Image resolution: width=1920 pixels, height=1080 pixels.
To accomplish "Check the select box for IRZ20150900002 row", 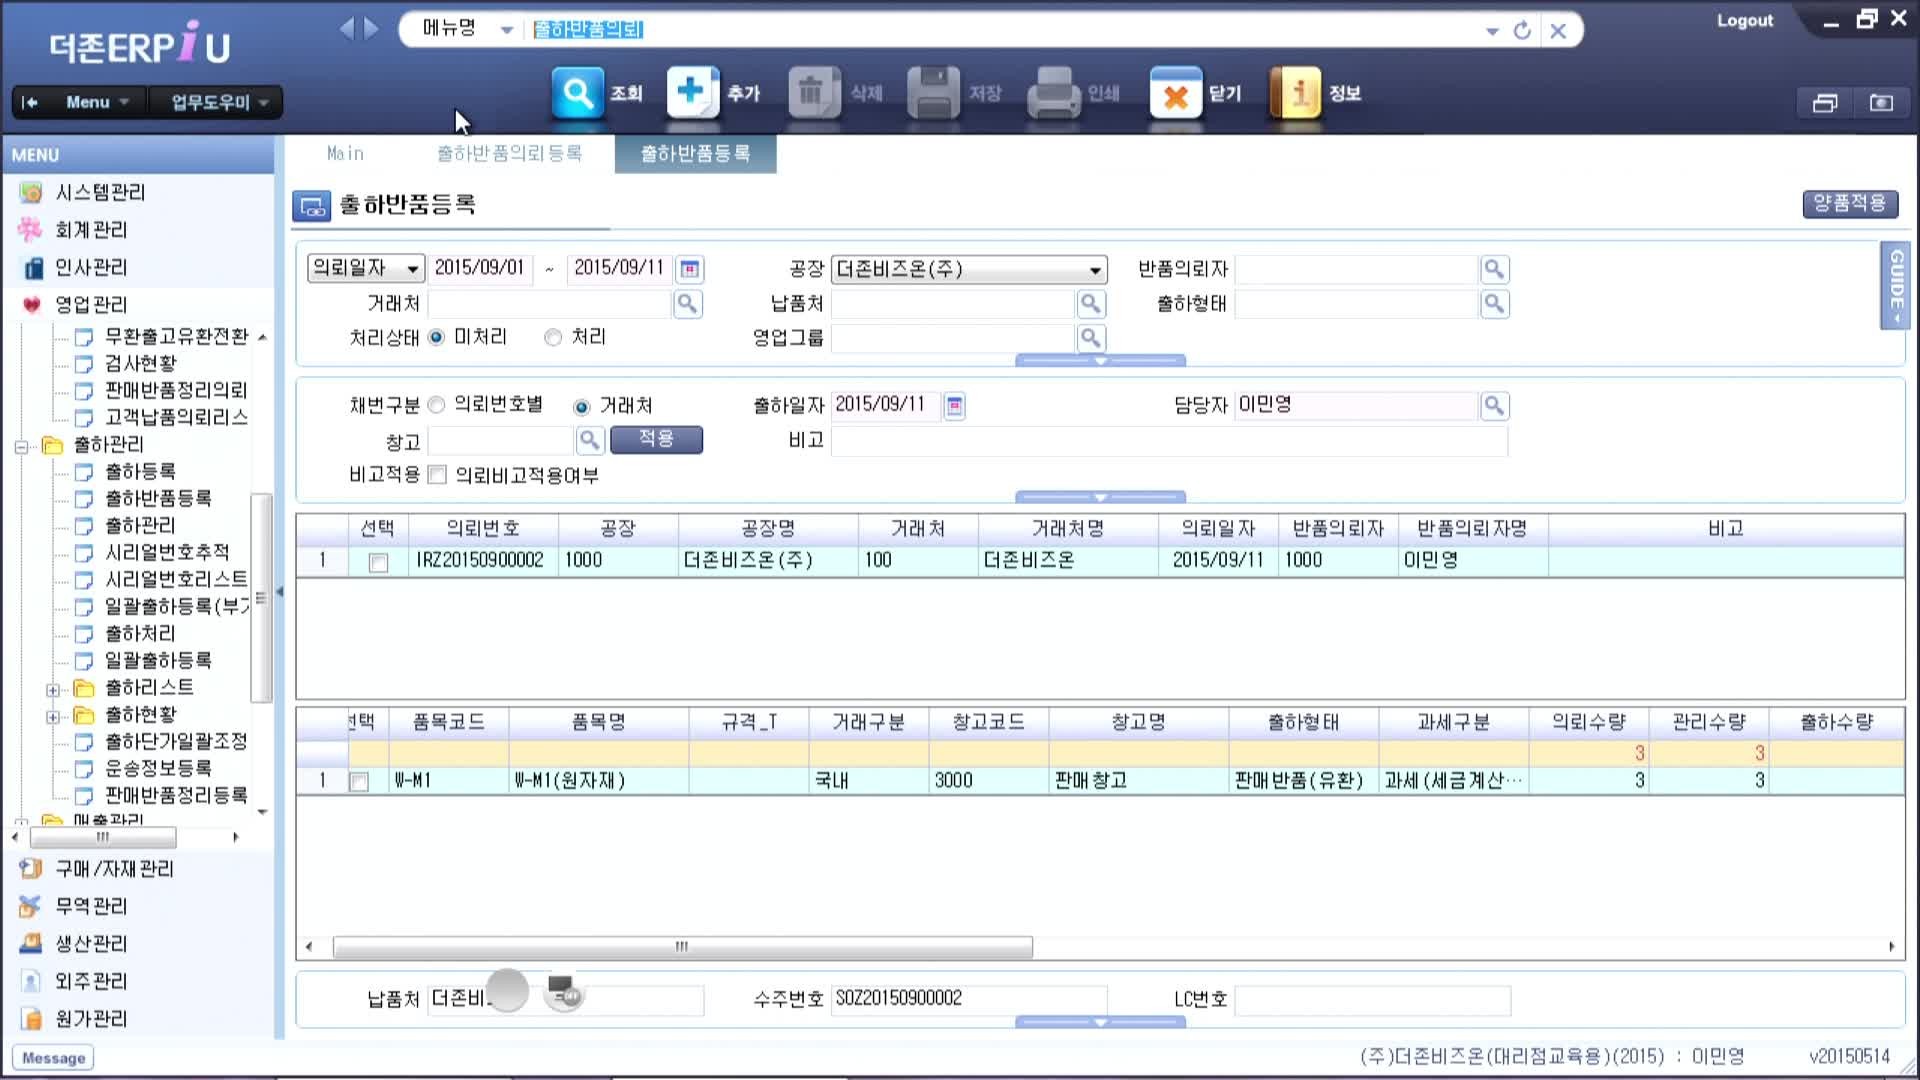I will click(x=378, y=563).
